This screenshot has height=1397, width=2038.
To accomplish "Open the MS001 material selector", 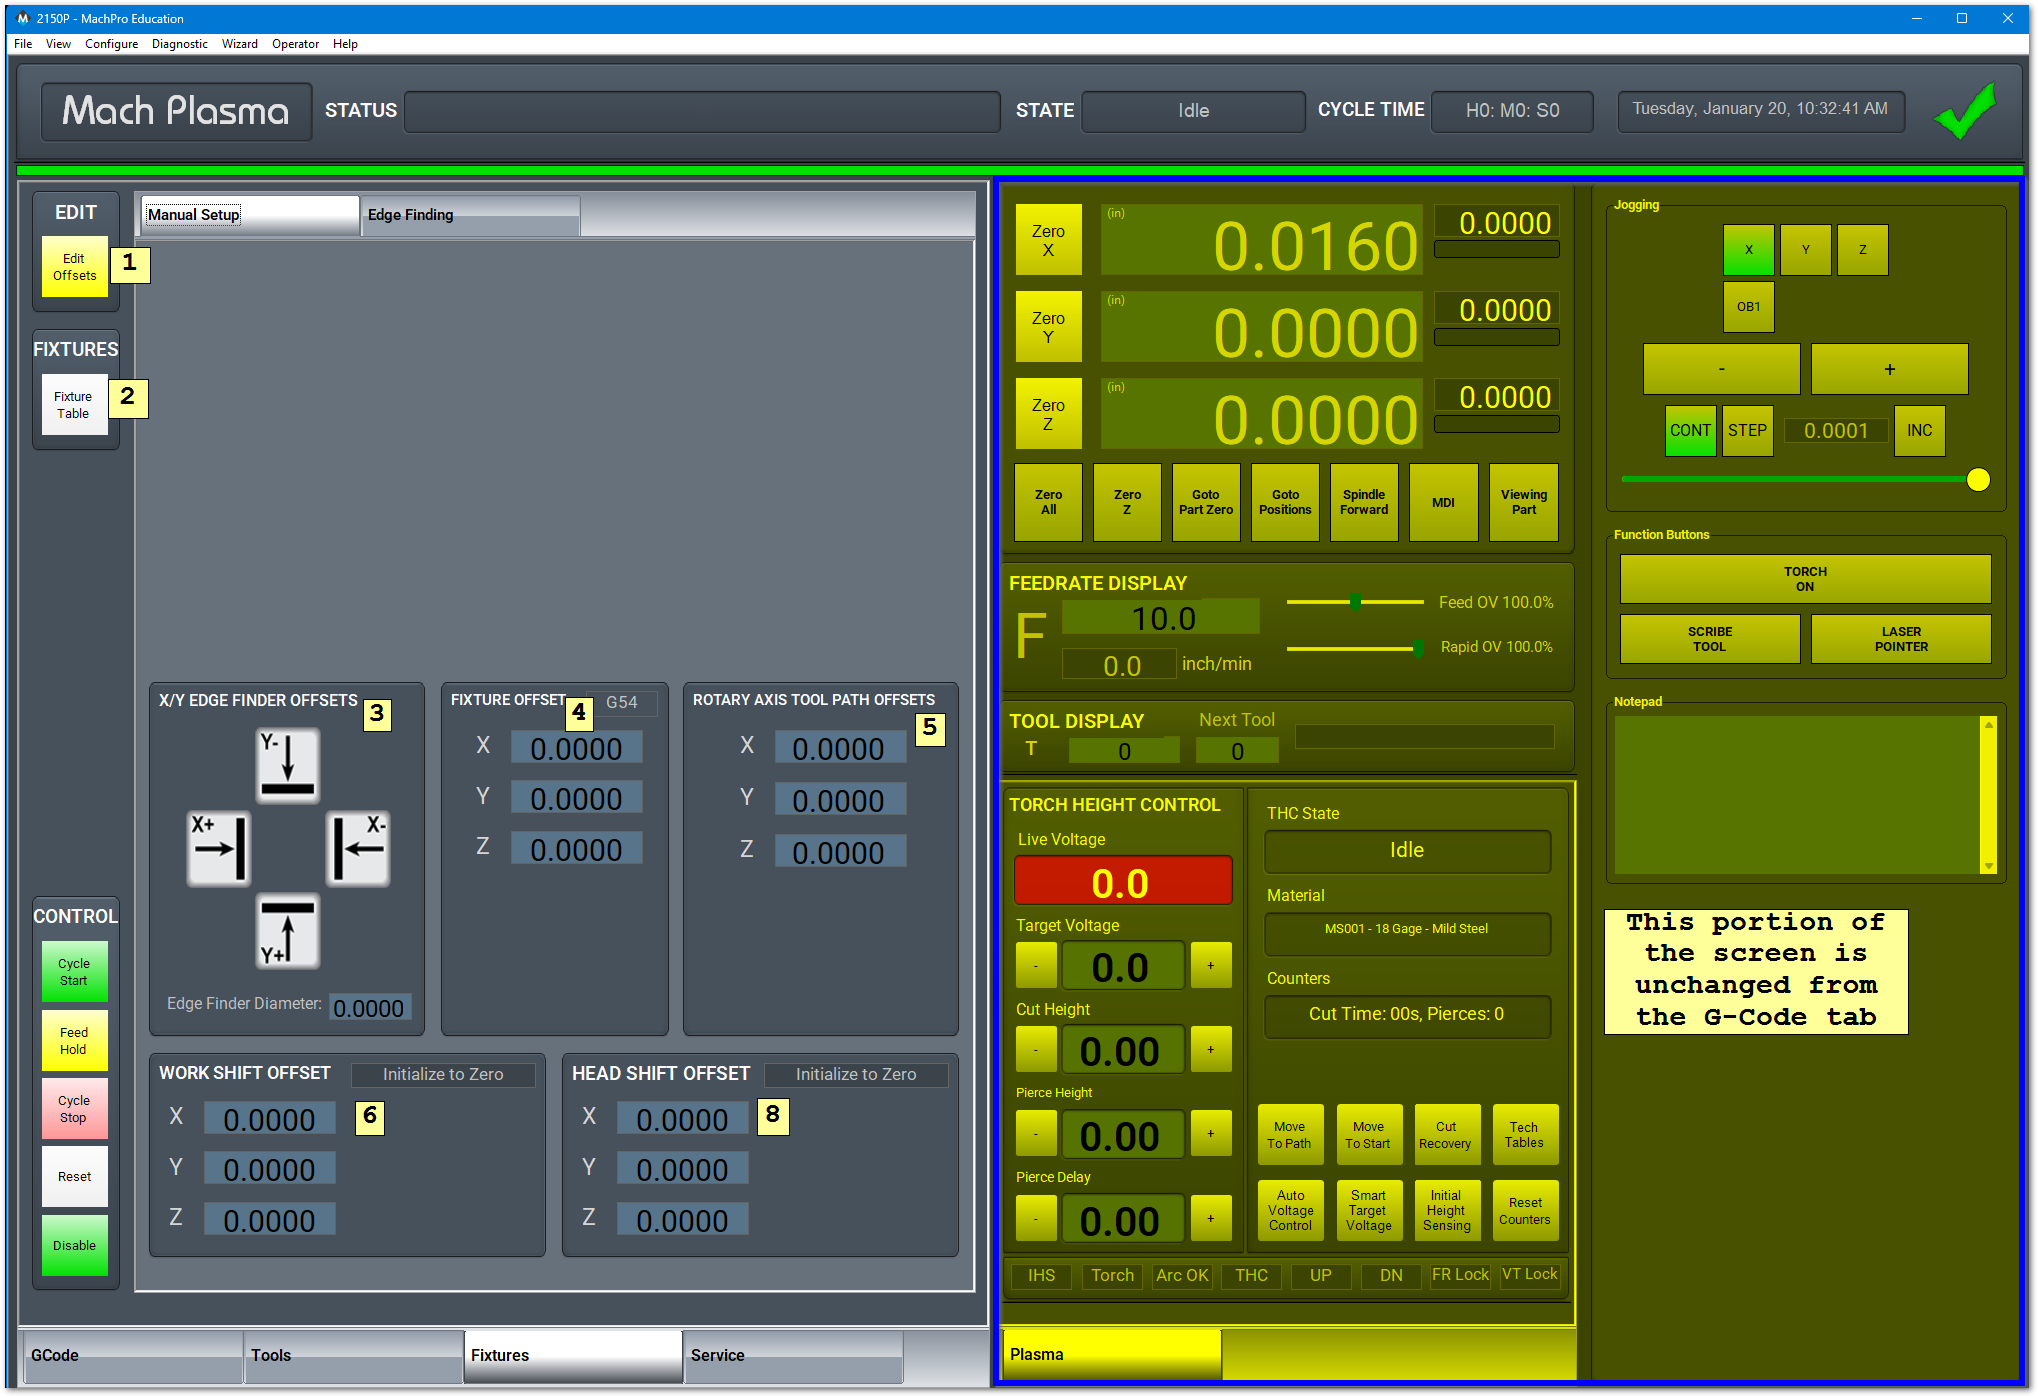I will (1407, 930).
